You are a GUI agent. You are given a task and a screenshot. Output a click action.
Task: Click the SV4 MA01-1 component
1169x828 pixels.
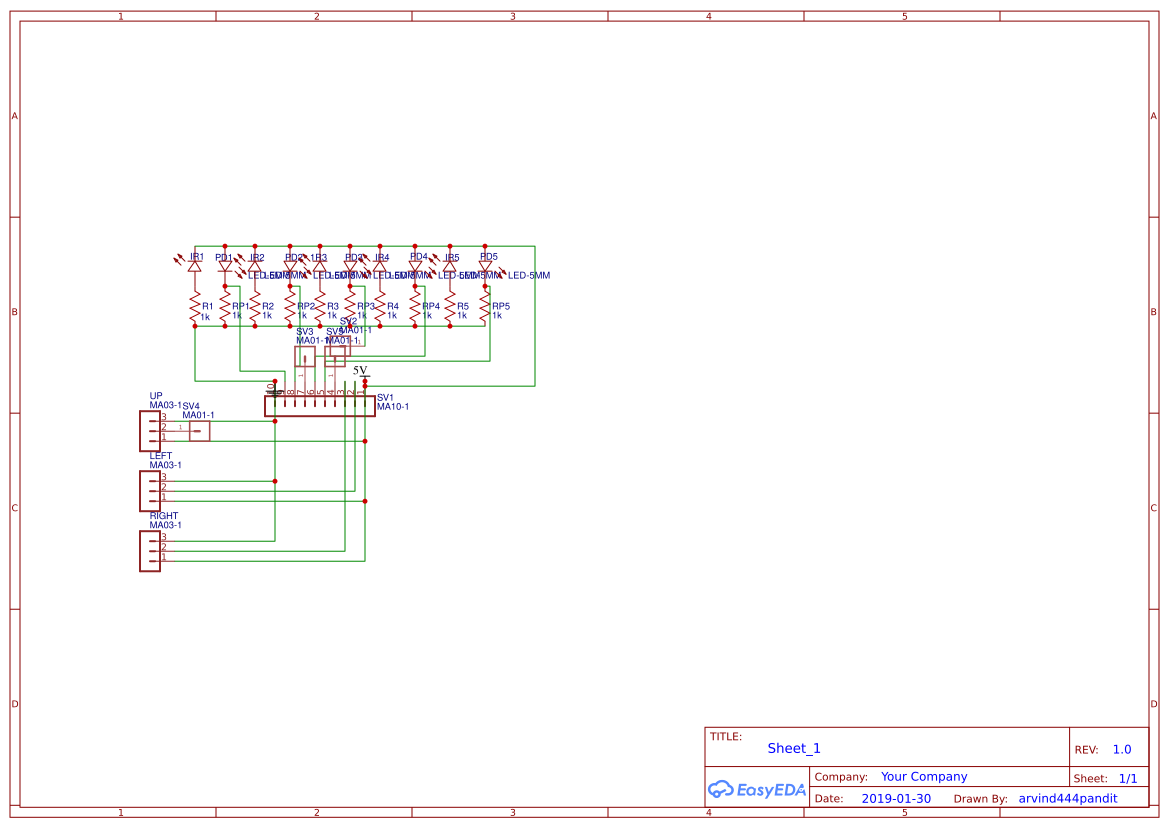[x=199, y=431]
